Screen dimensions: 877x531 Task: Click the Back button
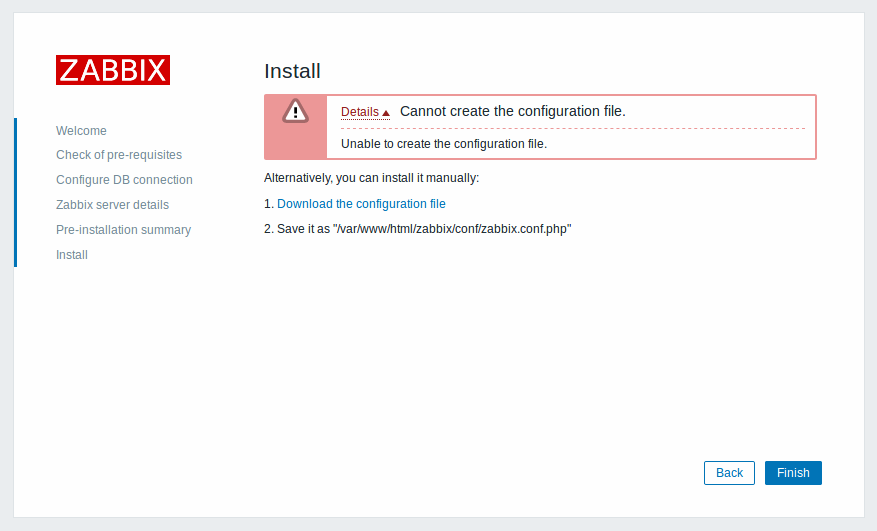729,473
